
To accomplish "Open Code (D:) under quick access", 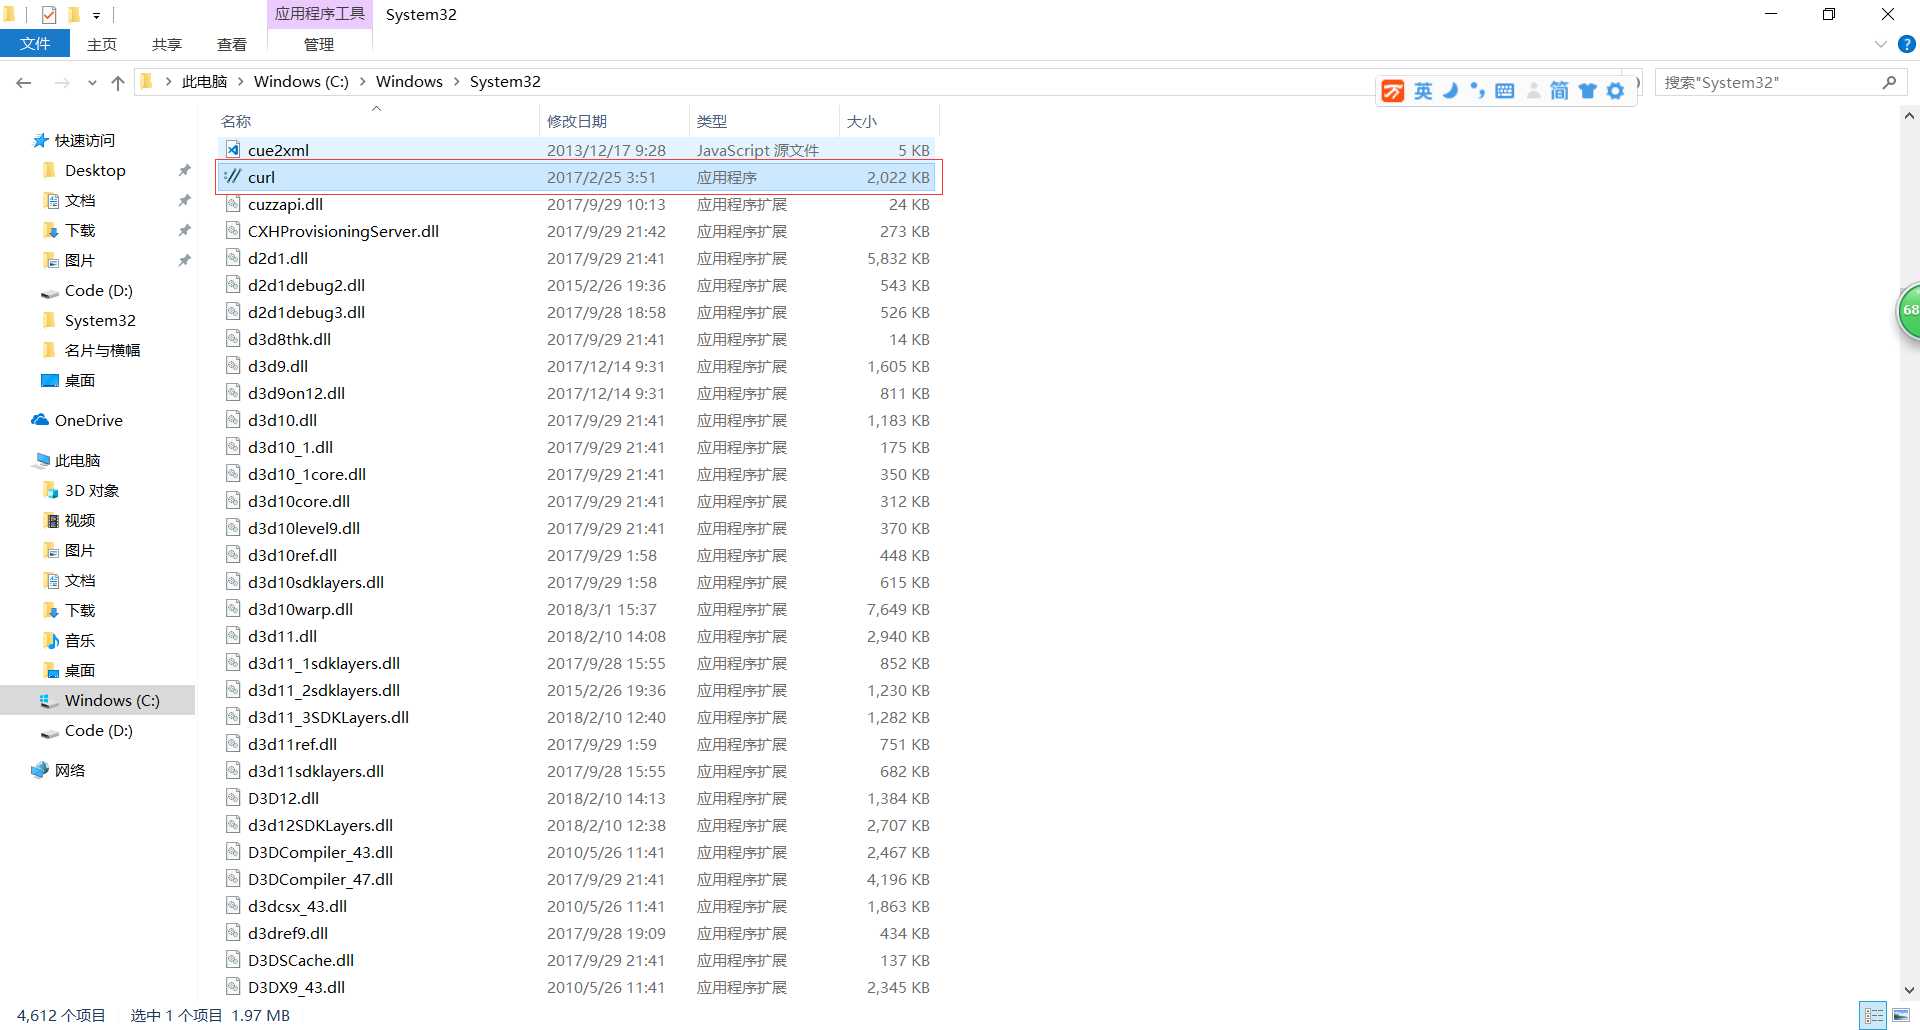I will point(98,291).
